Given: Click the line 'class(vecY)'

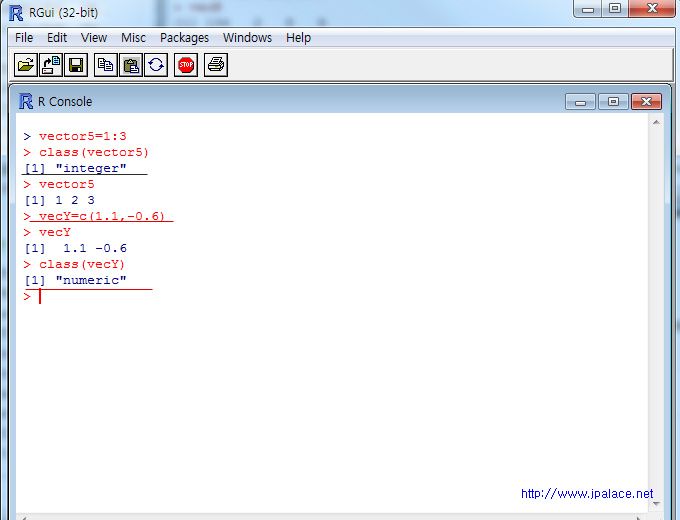Looking at the screenshot, I should (74, 265).
